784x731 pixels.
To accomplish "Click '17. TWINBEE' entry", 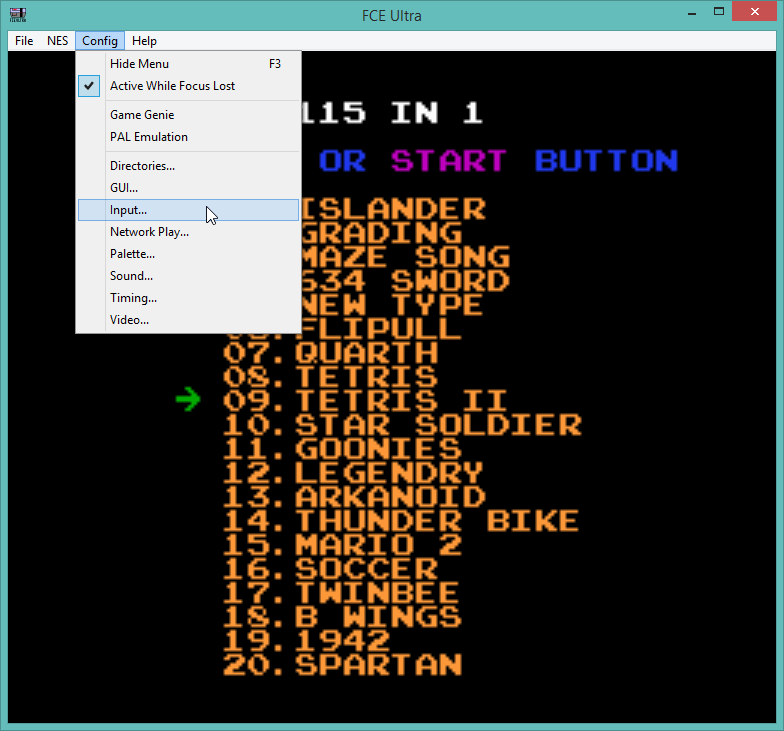I will point(341,592).
